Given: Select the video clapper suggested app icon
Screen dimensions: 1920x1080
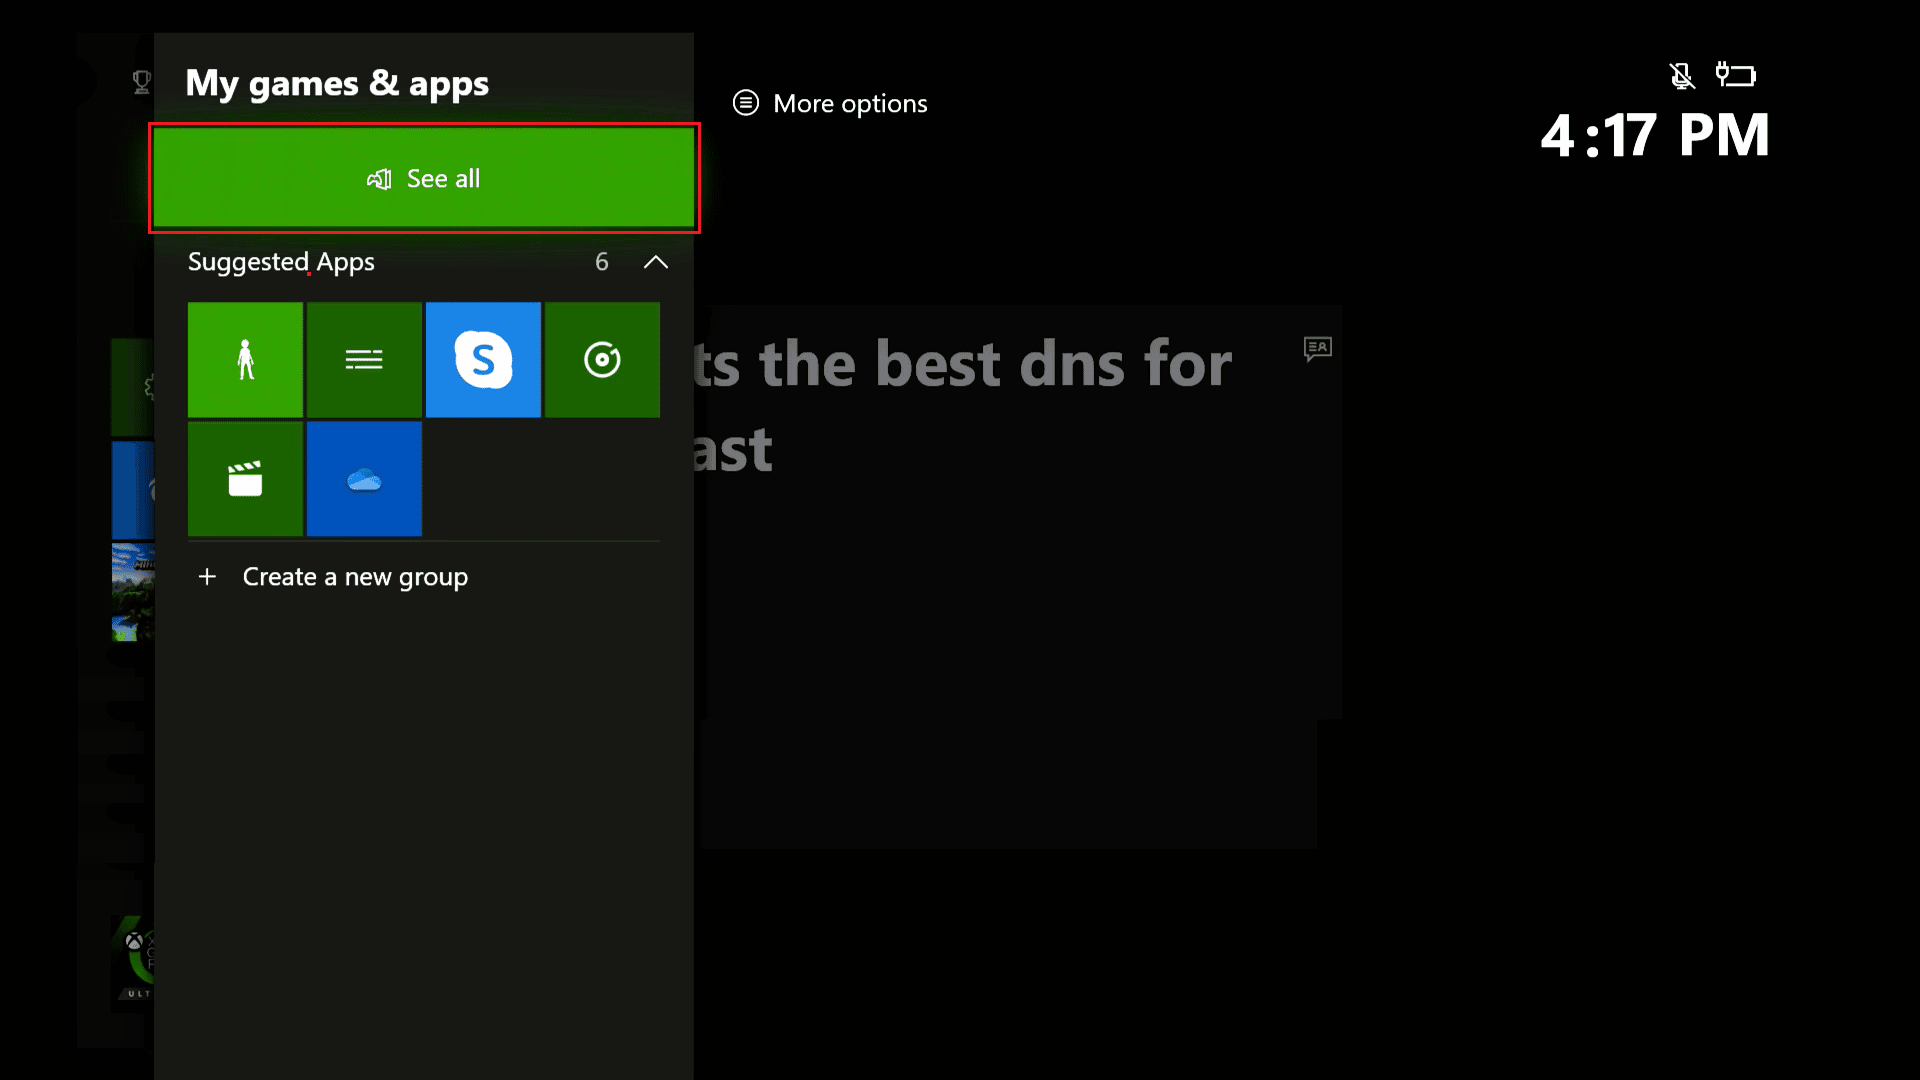Looking at the screenshot, I should (245, 477).
